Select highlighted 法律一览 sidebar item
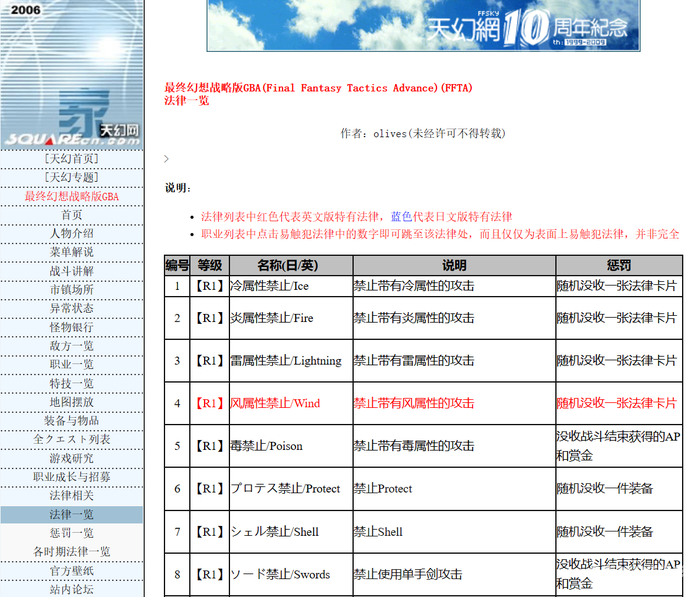 [x=71, y=514]
